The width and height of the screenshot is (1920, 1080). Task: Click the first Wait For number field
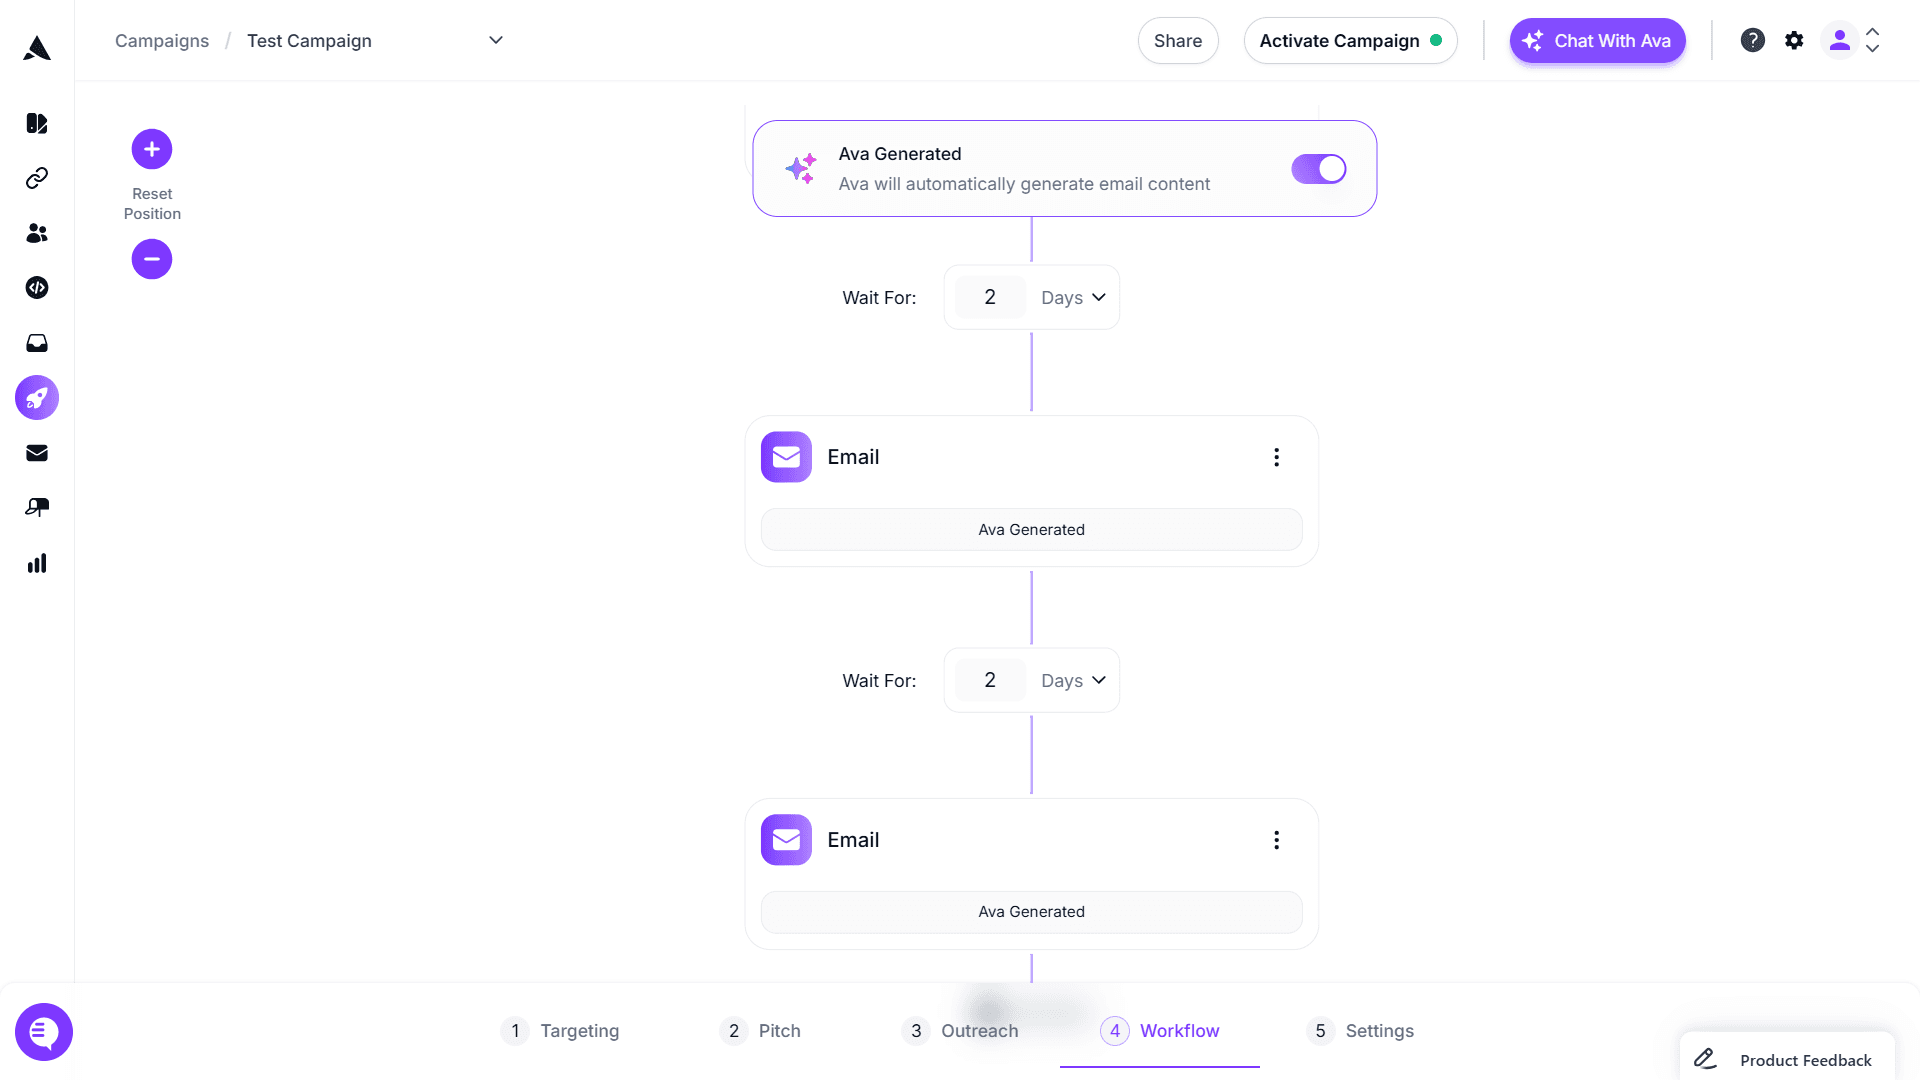(x=990, y=298)
